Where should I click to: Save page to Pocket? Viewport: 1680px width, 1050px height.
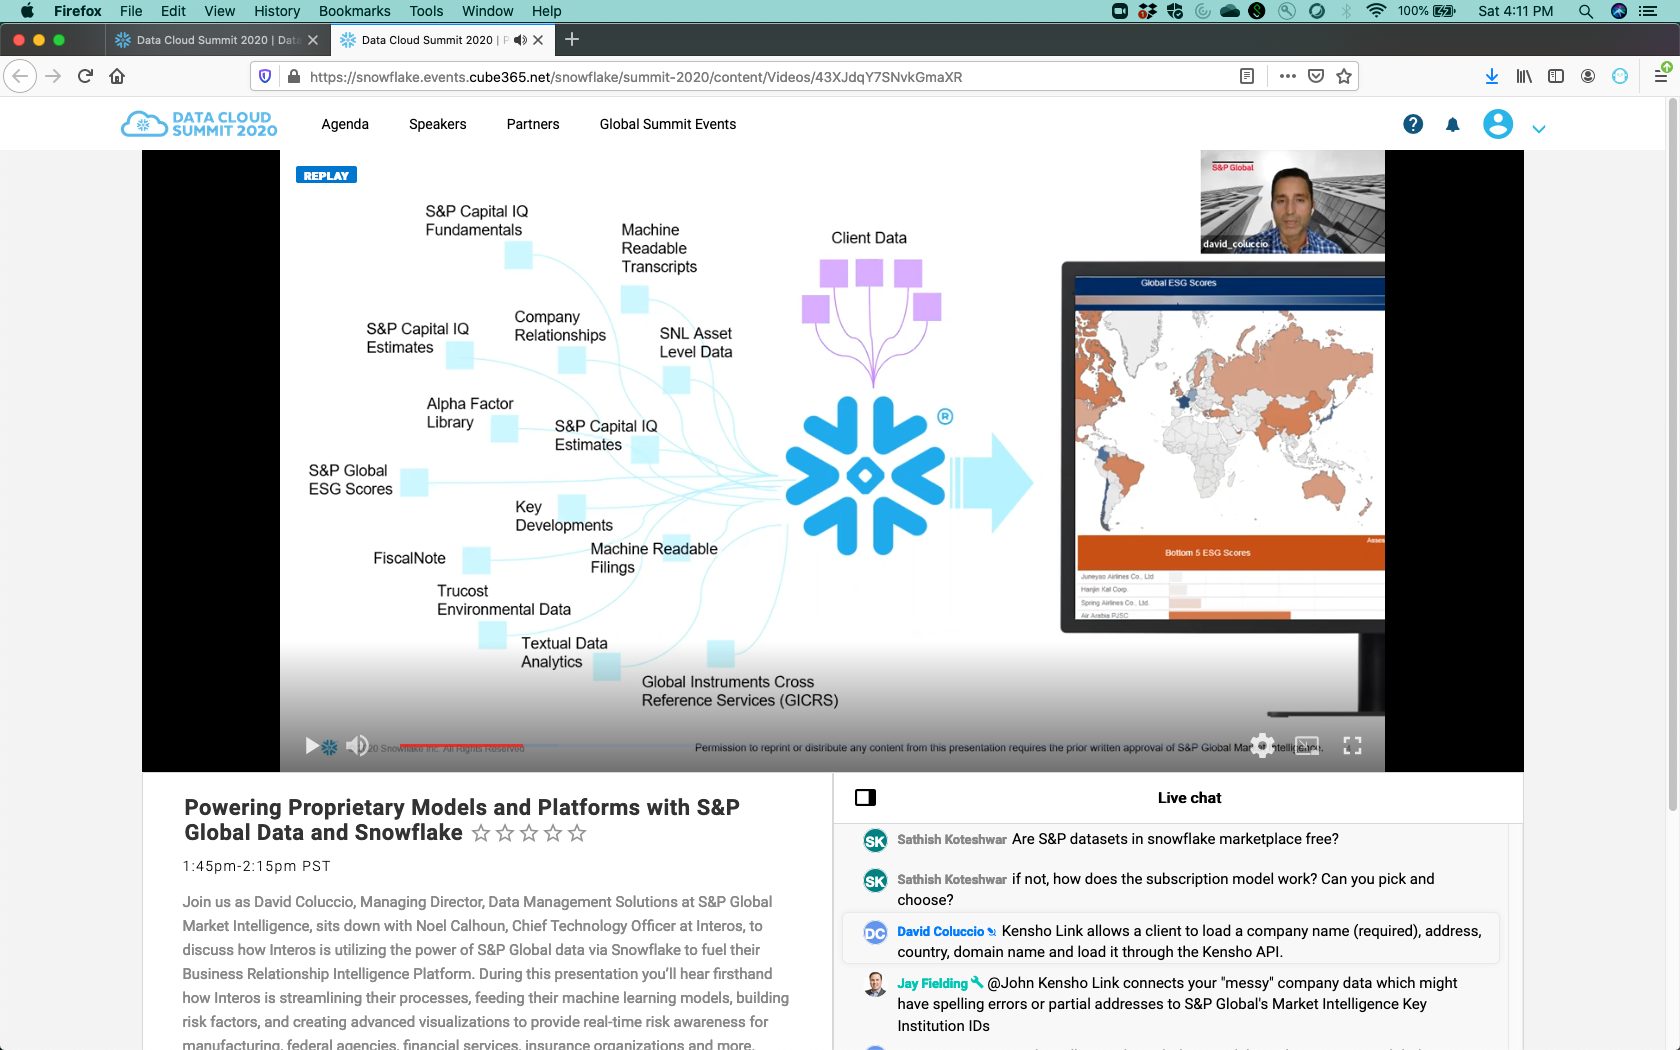coord(1316,76)
